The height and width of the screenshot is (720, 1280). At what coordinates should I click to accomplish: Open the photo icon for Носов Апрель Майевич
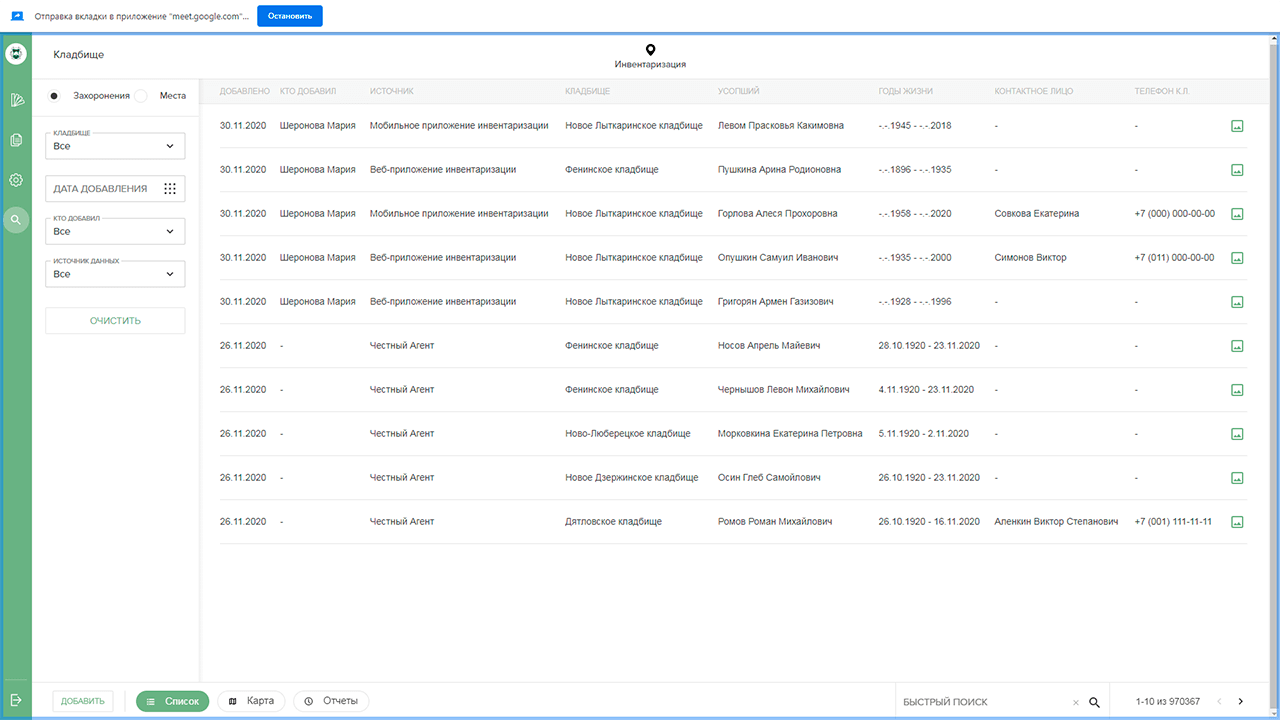[1237, 346]
